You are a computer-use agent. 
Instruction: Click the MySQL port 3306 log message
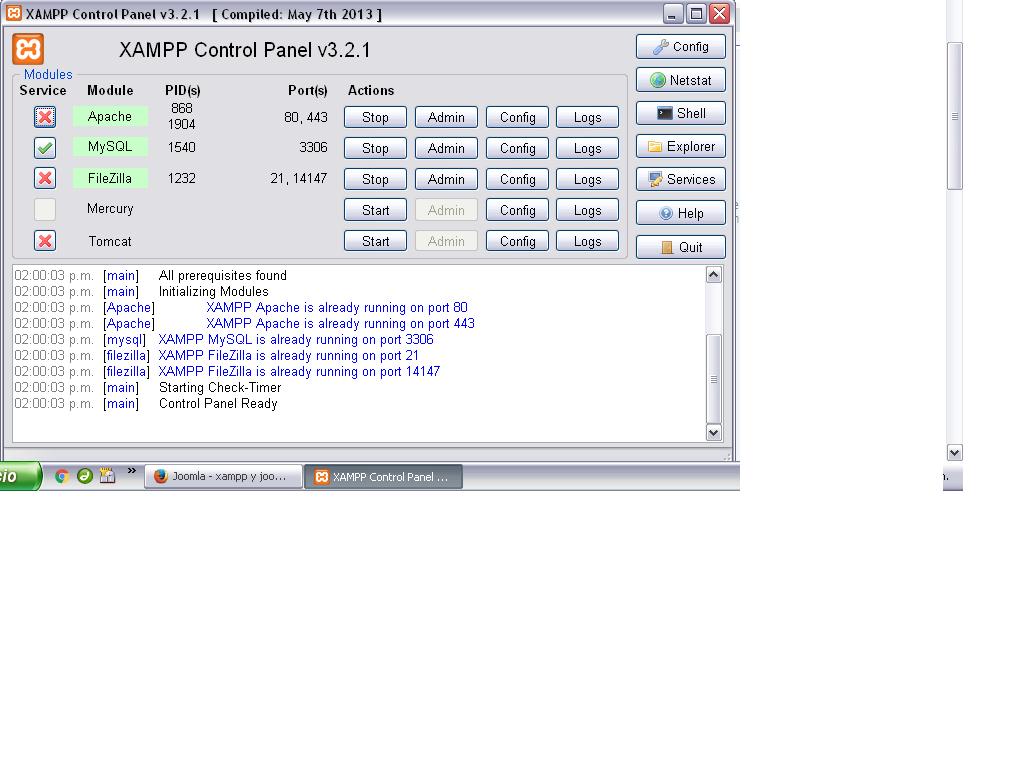coord(296,340)
